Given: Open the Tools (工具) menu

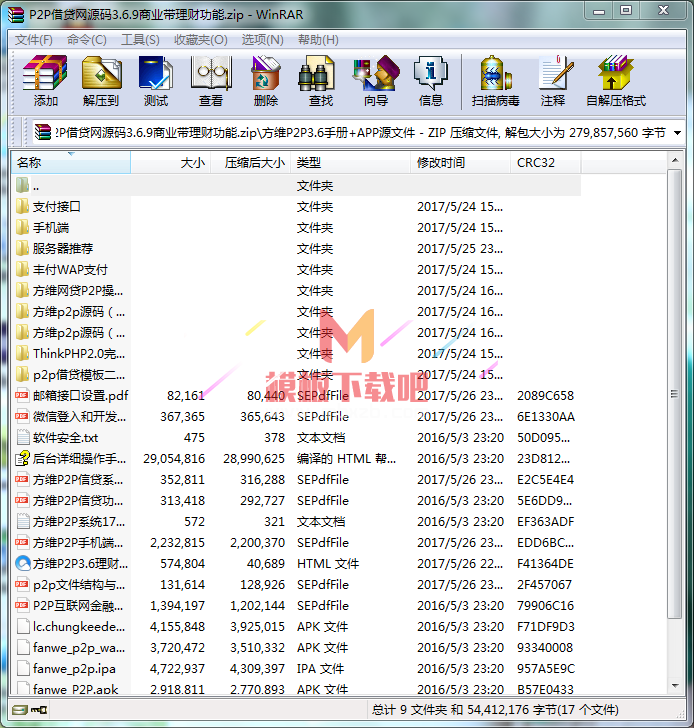Looking at the screenshot, I should (140, 40).
